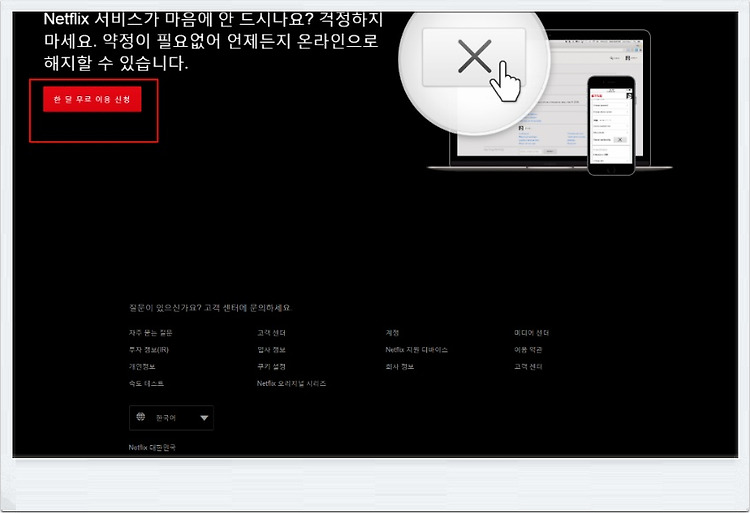The image size is (750, 513).
Task: Open the 투자 정보(IR) link
Action: point(149,349)
